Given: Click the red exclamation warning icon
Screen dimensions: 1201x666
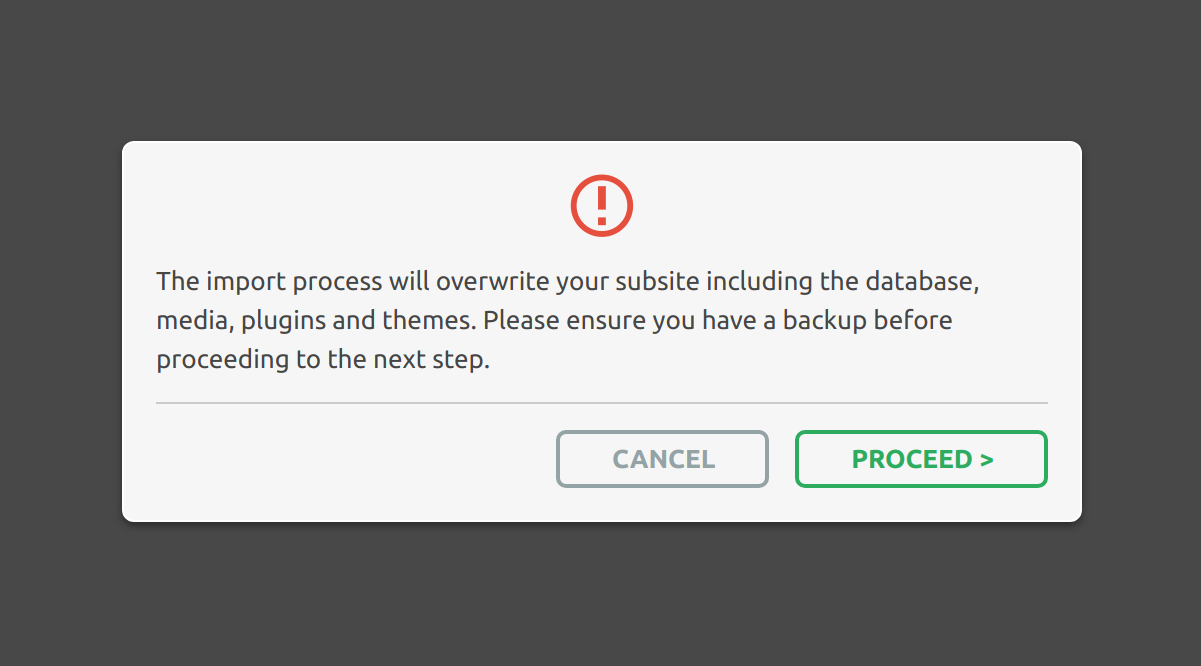Looking at the screenshot, I should [601, 206].
